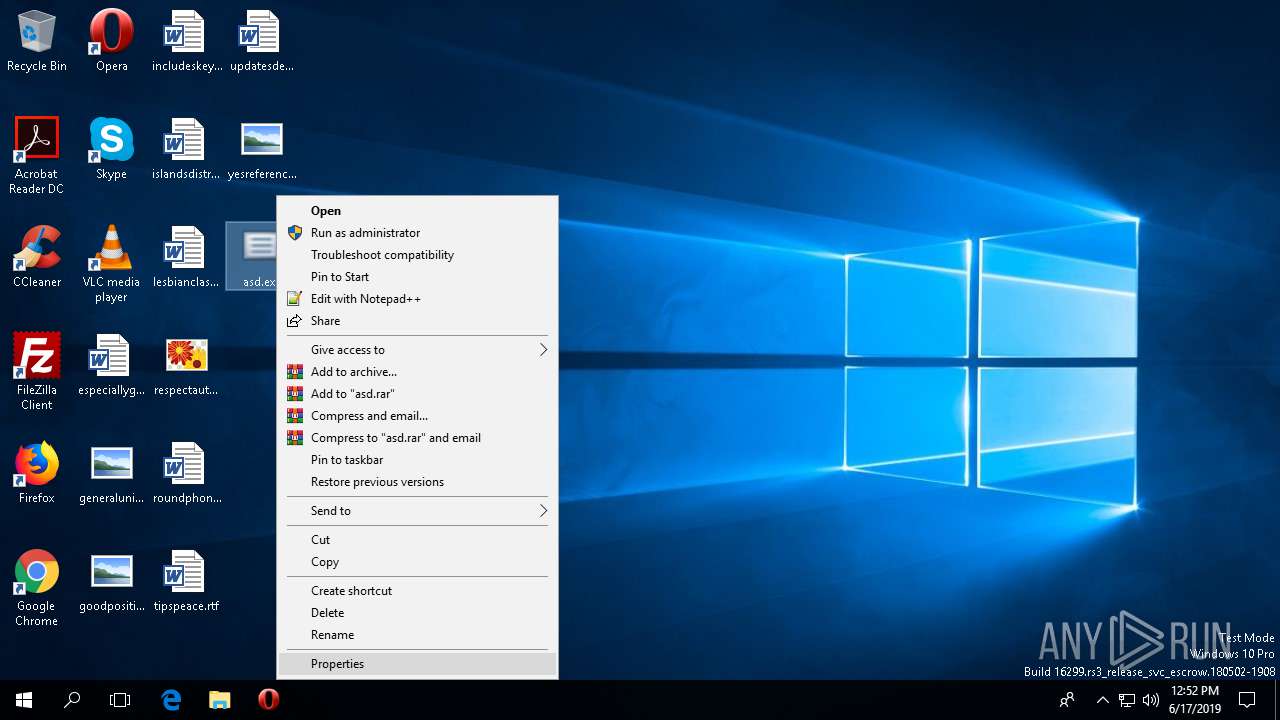Select the islandsdistr Word document icon
1280x720 pixels.
tap(186, 150)
